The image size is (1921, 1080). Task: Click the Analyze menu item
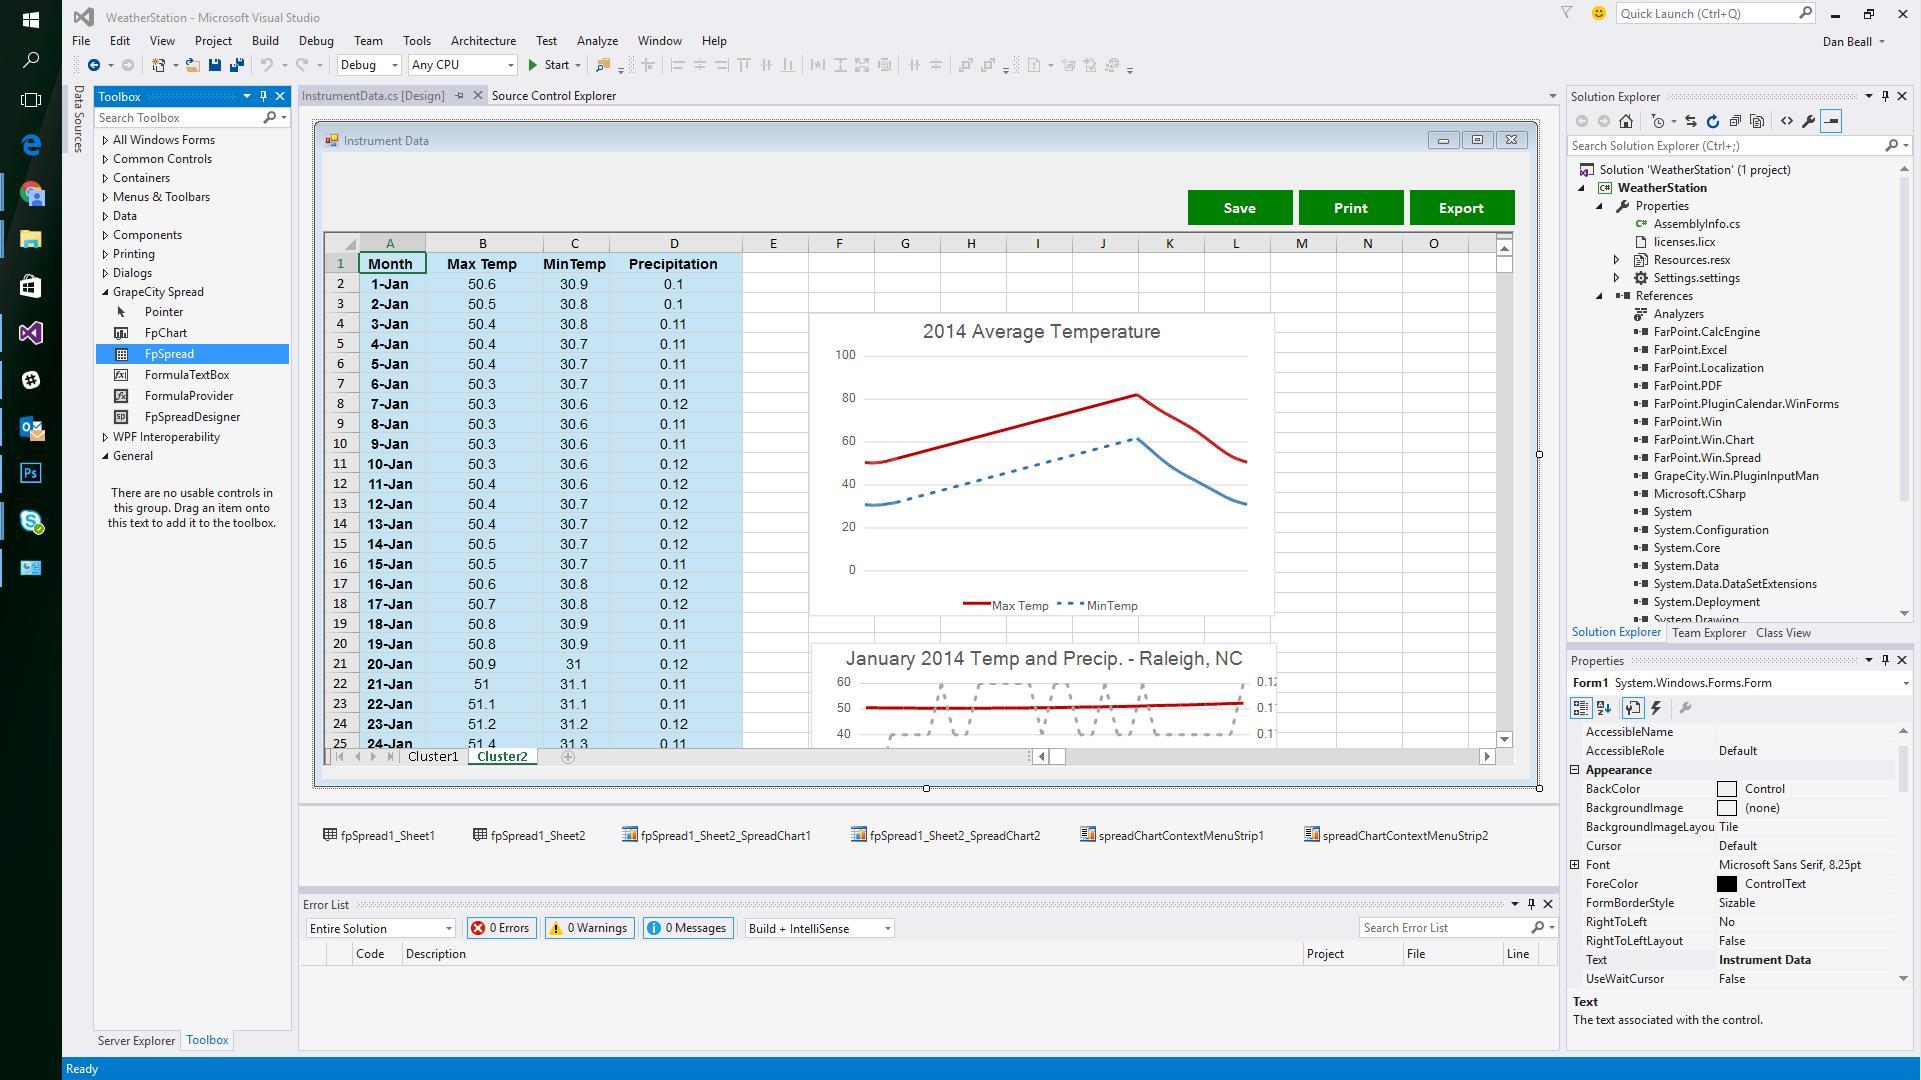point(596,41)
